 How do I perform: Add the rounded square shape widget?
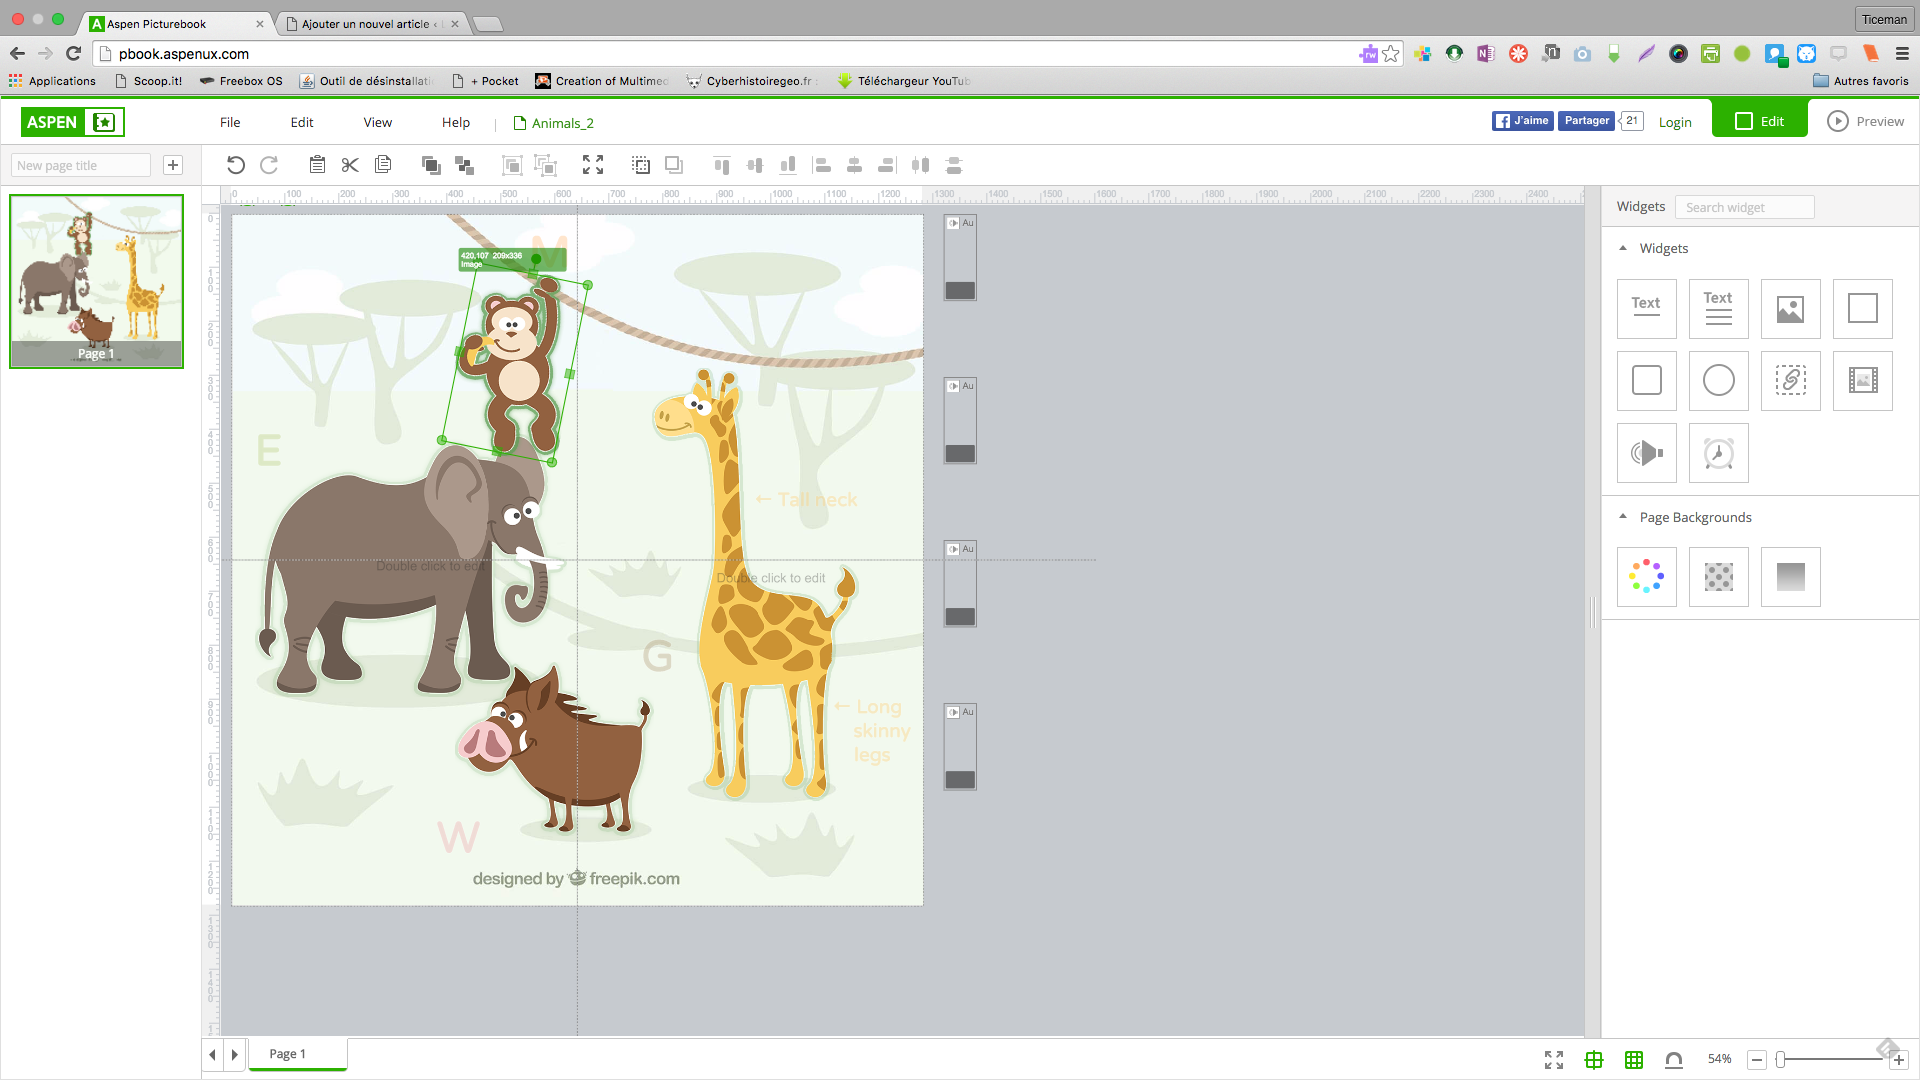(x=1646, y=381)
